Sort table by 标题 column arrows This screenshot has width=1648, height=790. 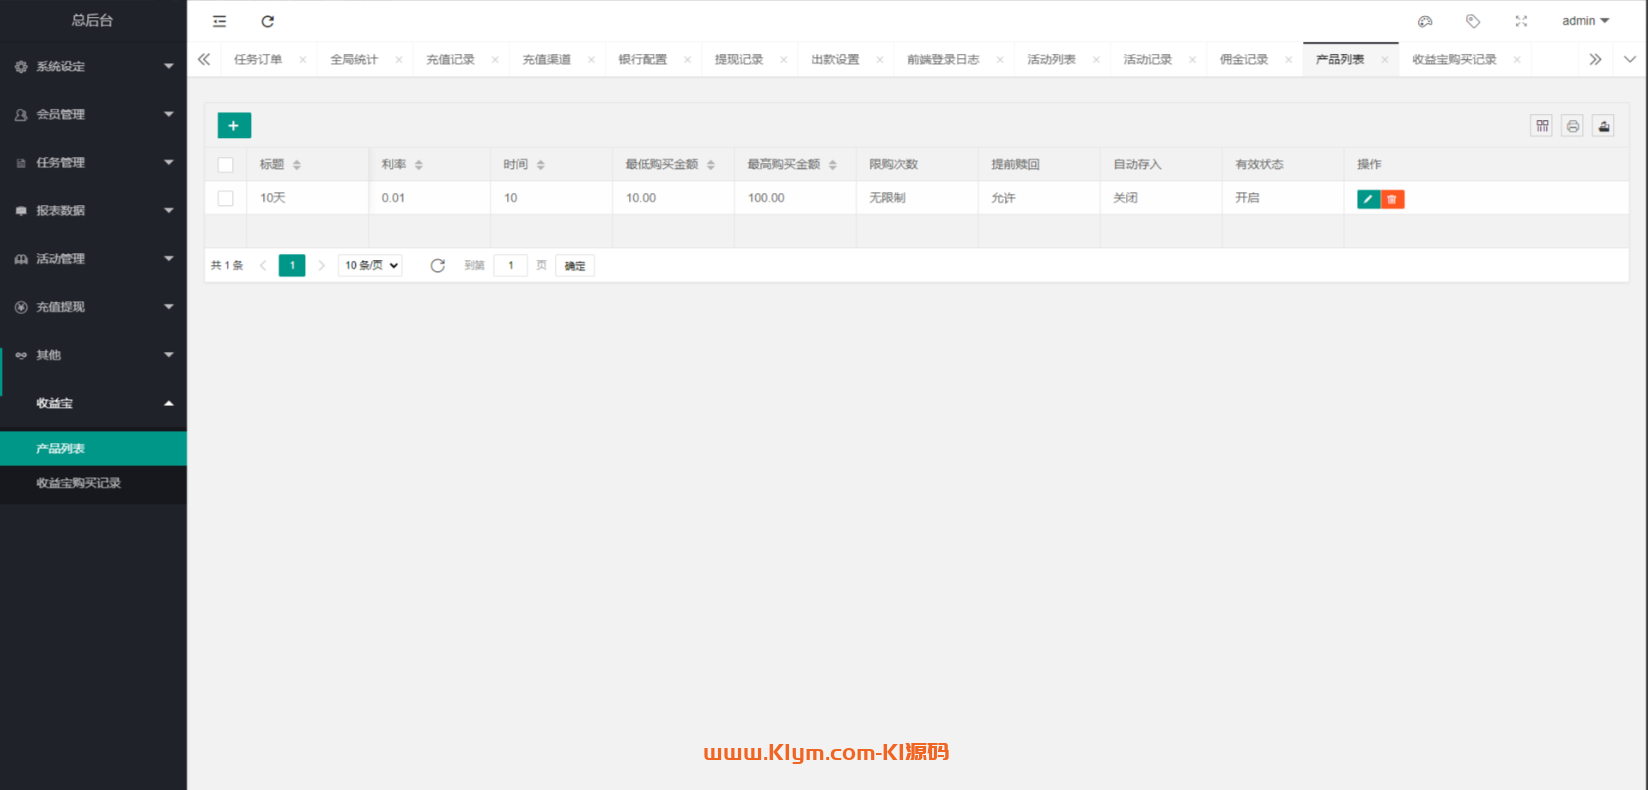297,165
